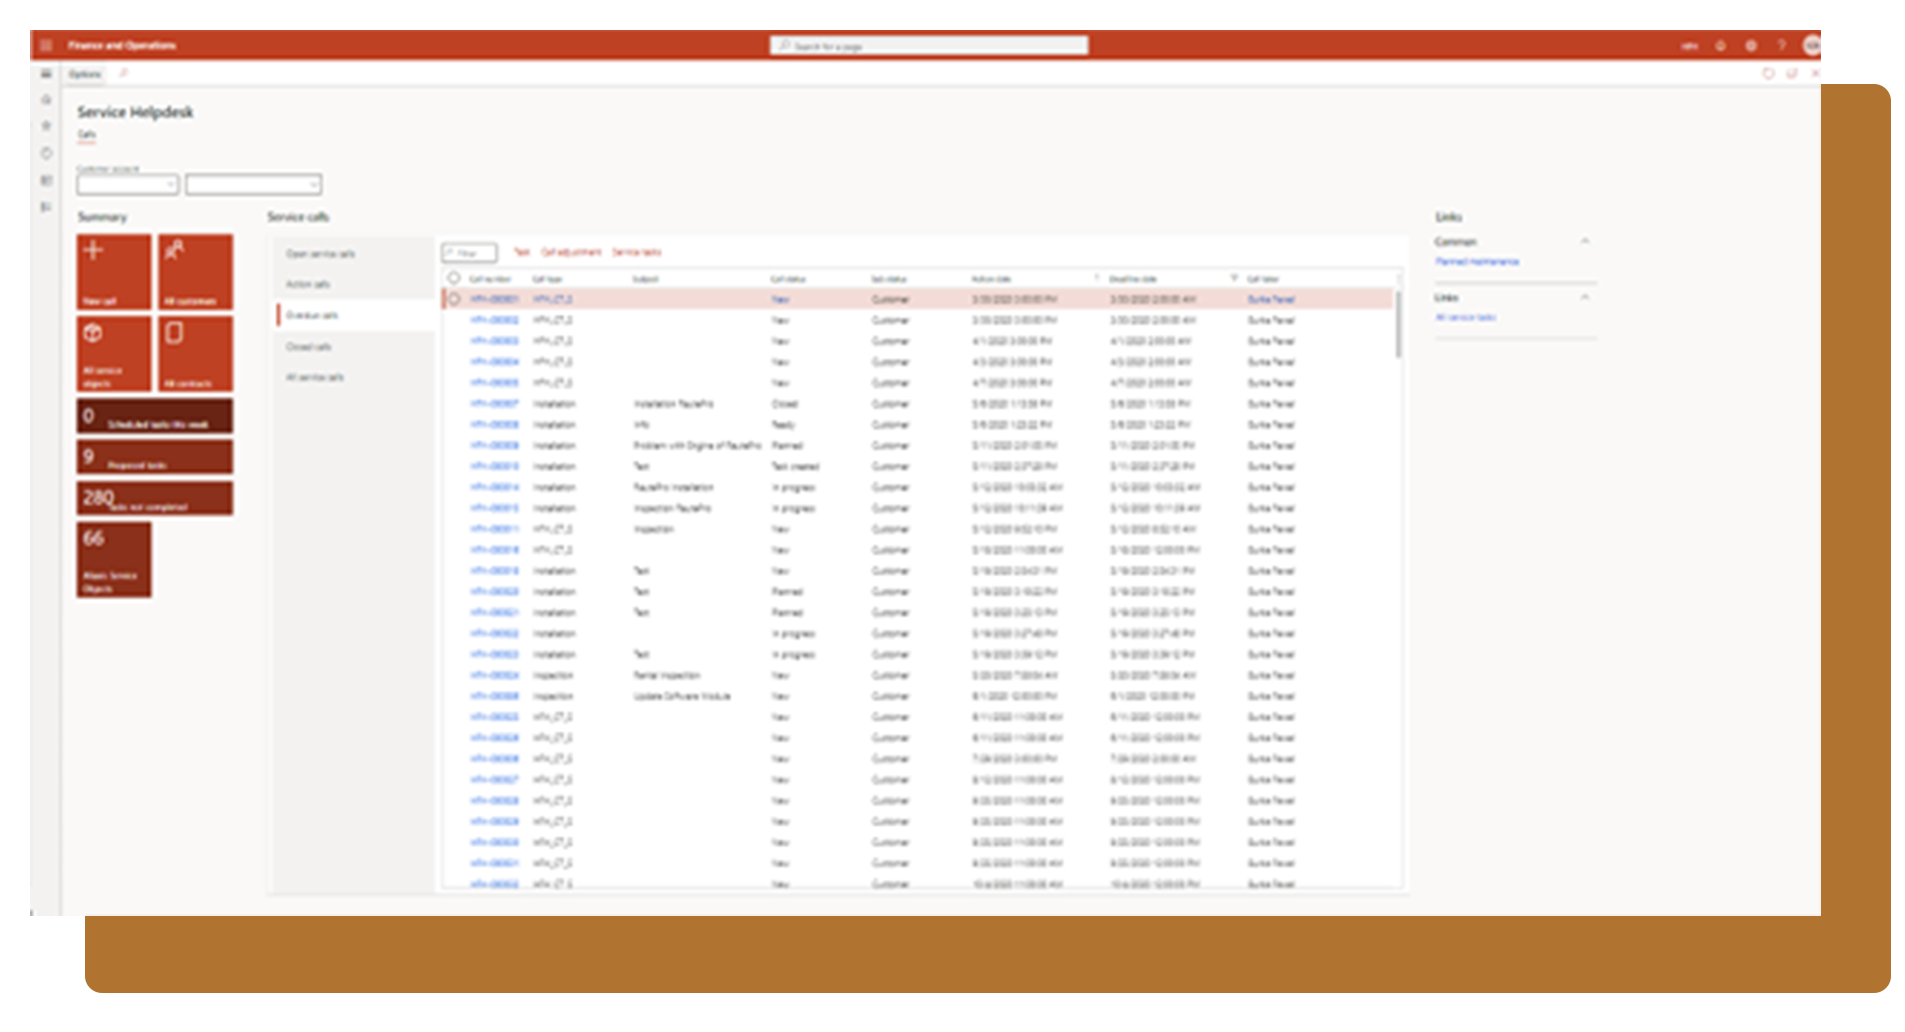Image resolution: width=1905 pixels, height=1032 pixels.
Task: Open the Options menu tab
Action: coord(85,74)
